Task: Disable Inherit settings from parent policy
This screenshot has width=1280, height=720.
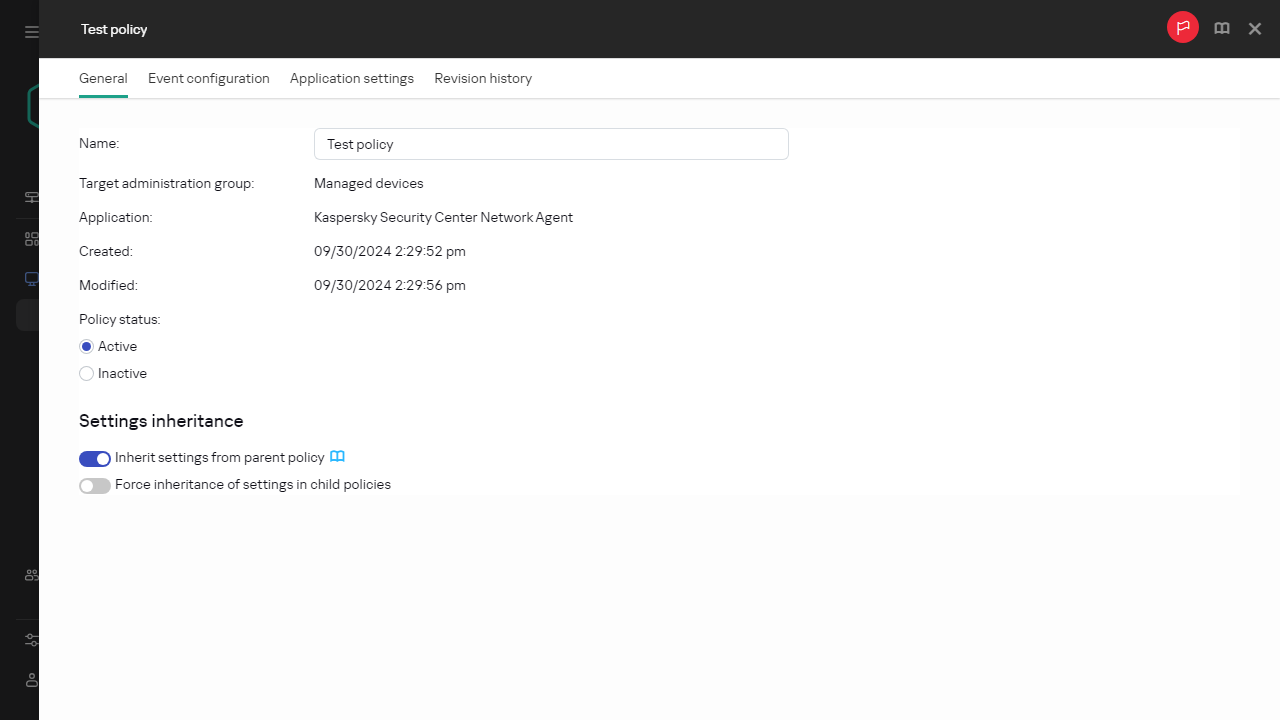Action: pyautogui.click(x=95, y=458)
